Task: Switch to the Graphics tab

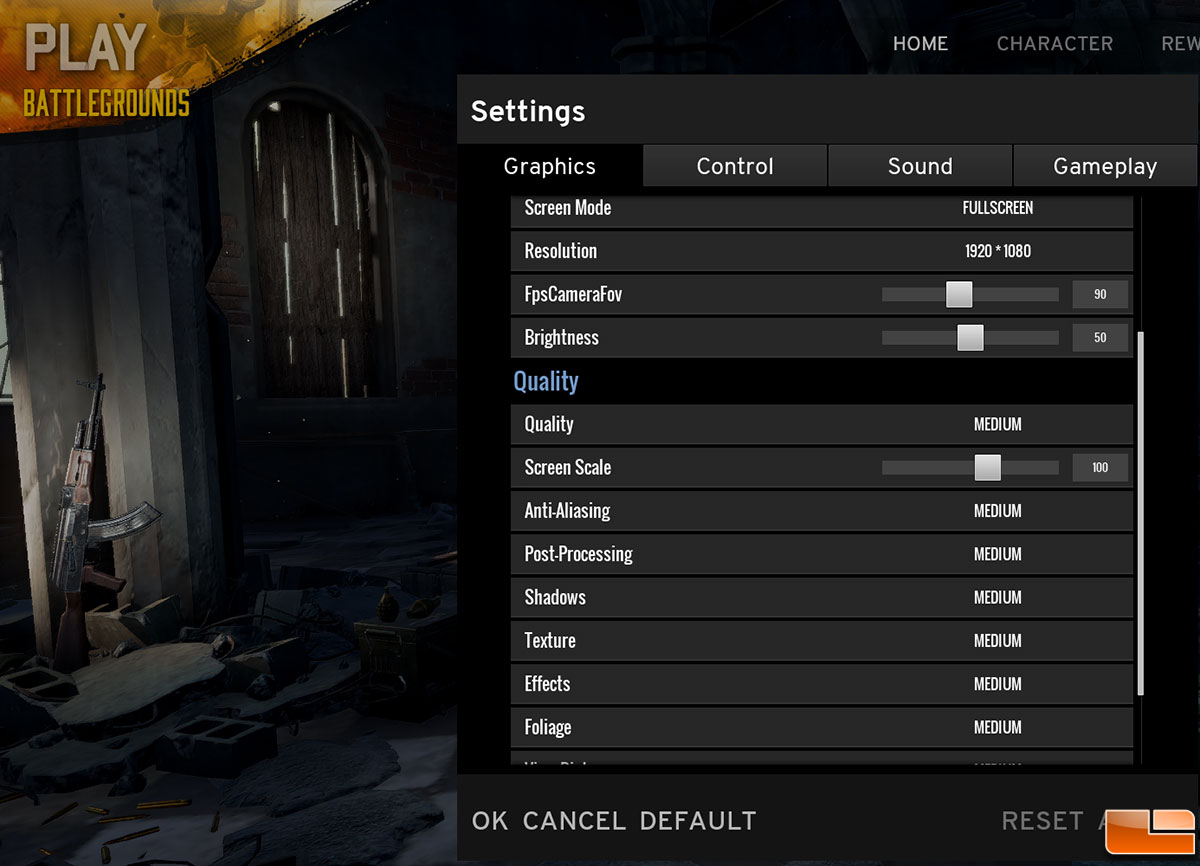Action: (549, 166)
